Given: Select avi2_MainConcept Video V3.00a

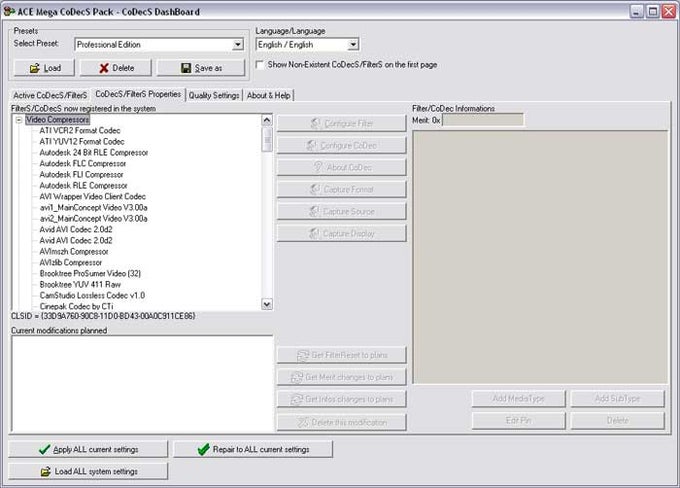Looking at the screenshot, I should [93, 219].
